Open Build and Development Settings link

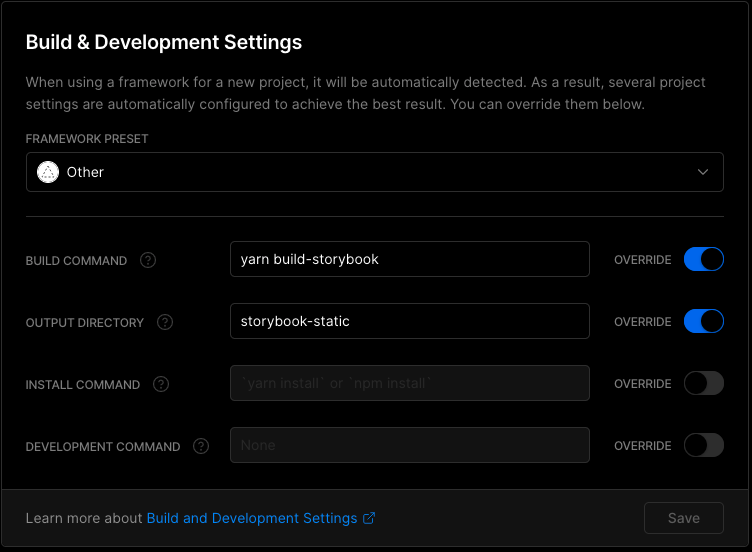[x=252, y=518]
